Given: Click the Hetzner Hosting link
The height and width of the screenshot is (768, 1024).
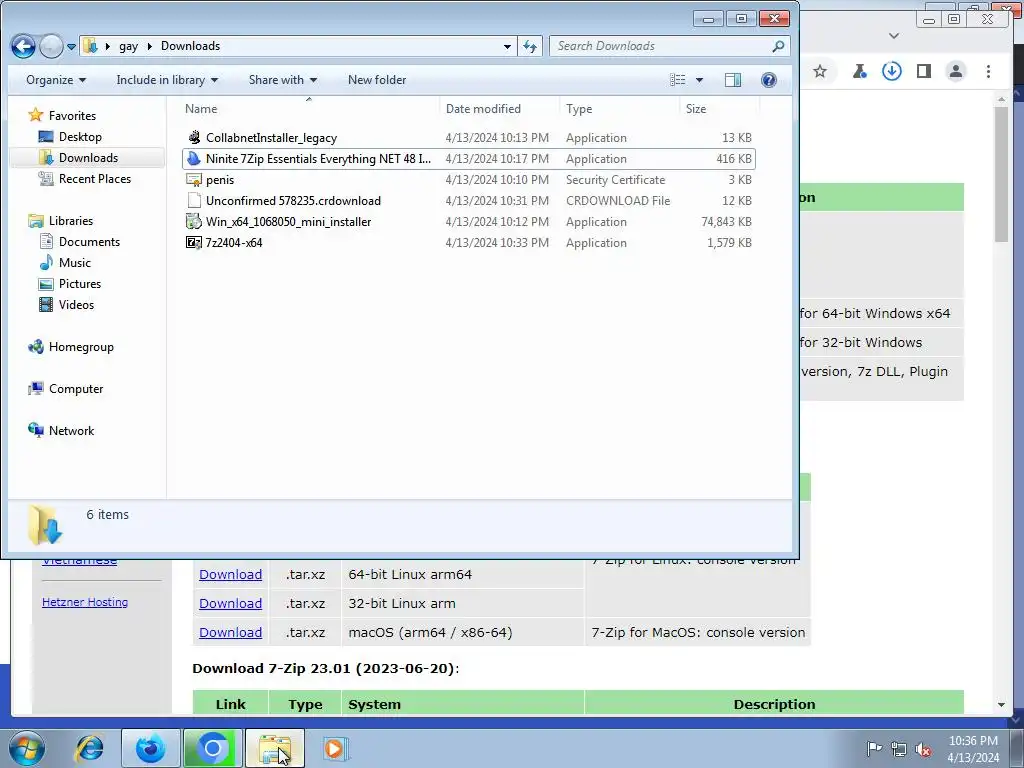Looking at the screenshot, I should pyautogui.click(x=85, y=602).
